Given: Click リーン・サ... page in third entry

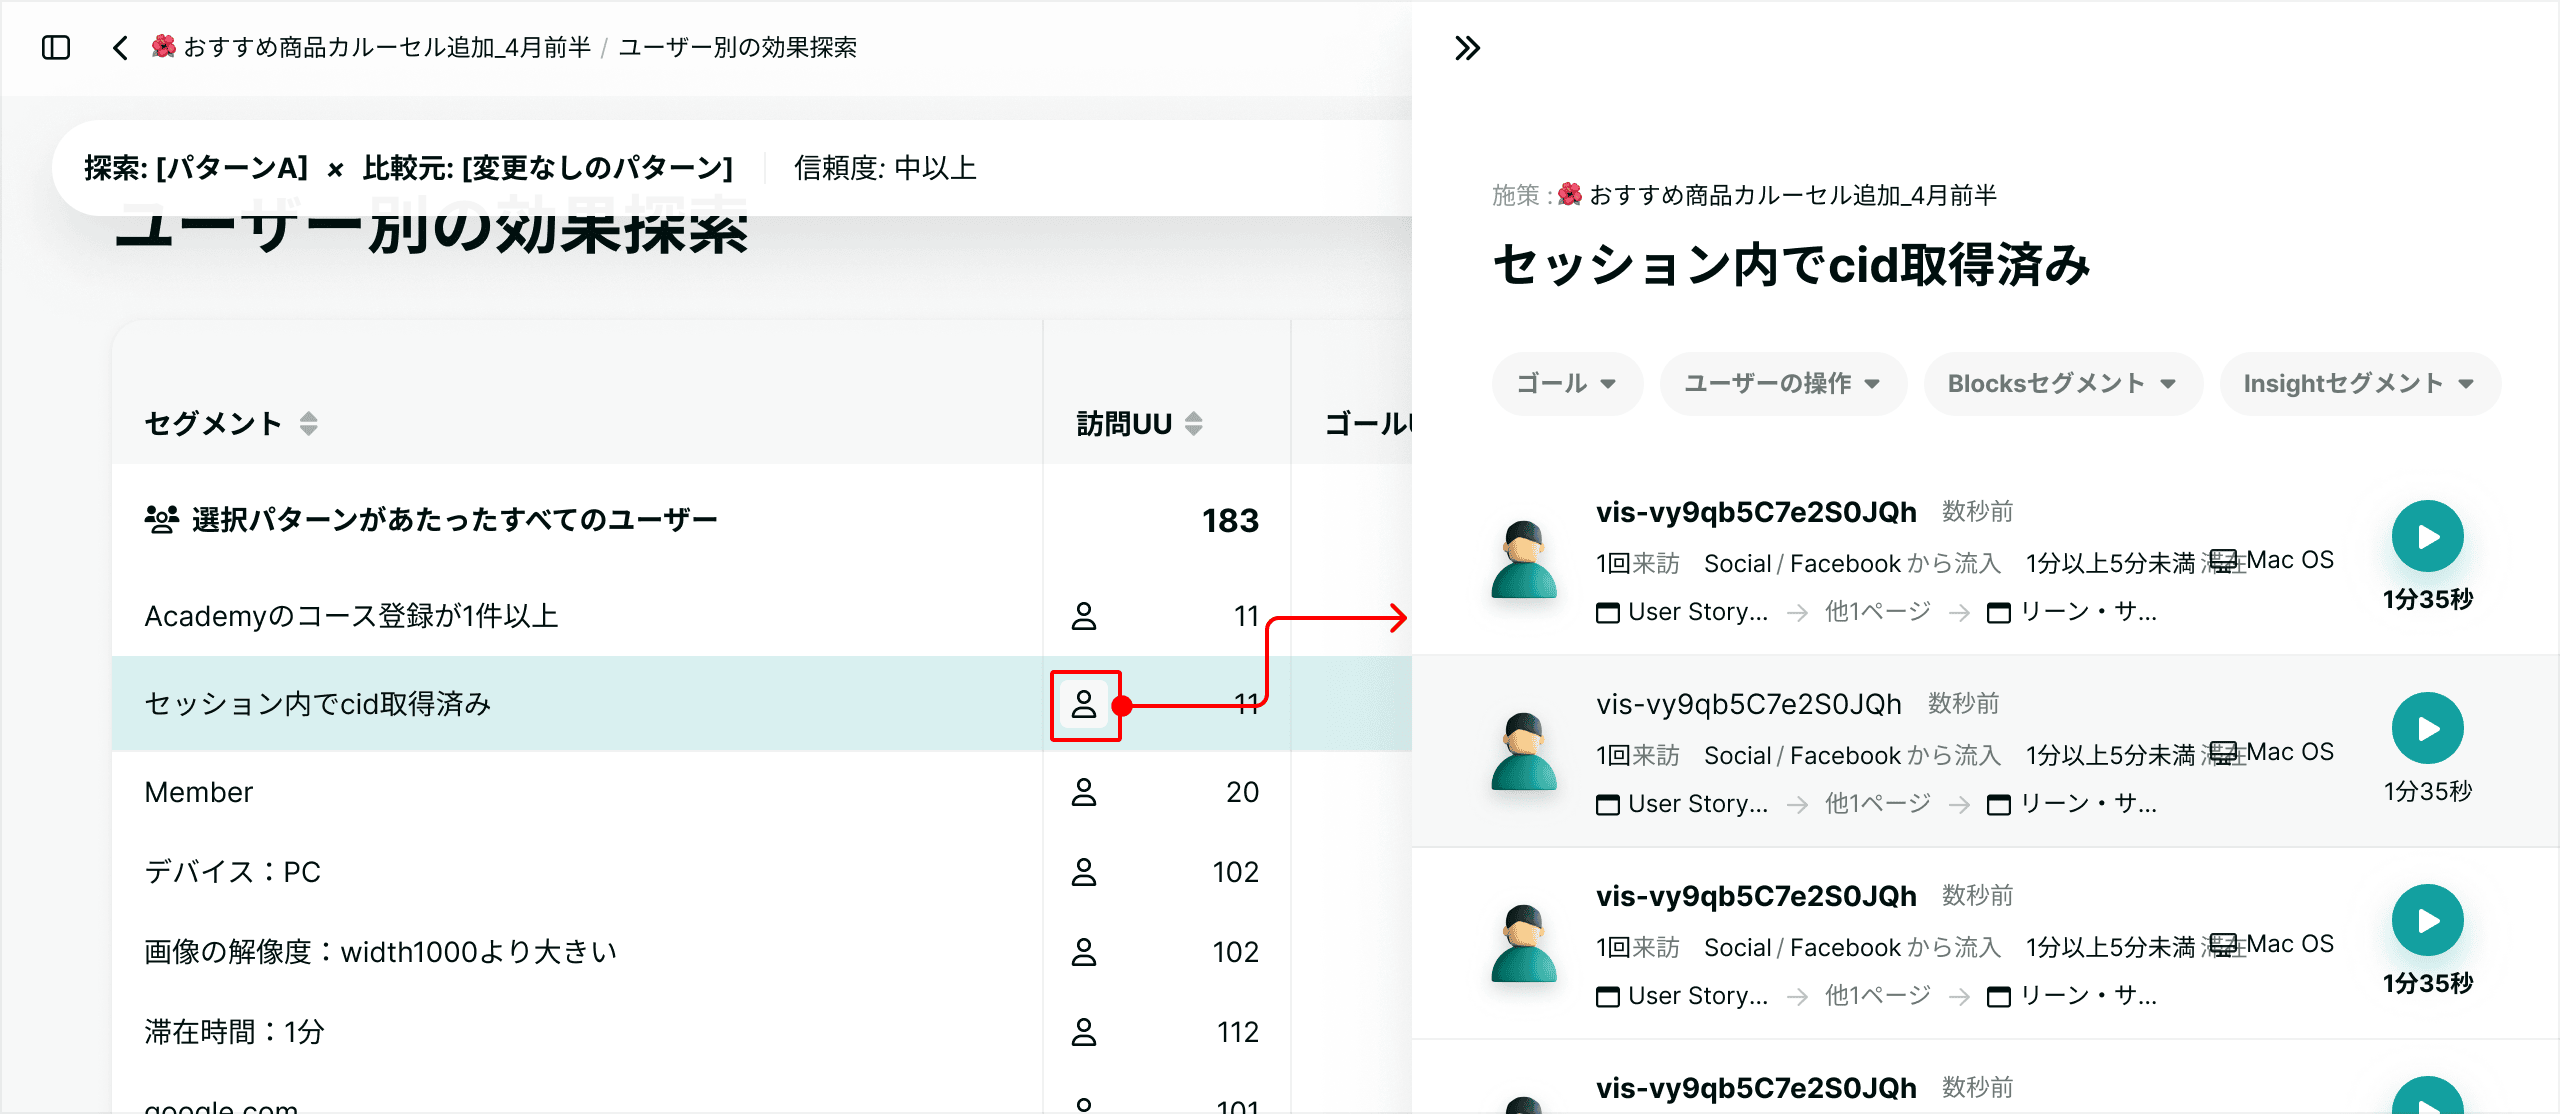Looking at the screenshot, I should (x=2072, y=996).
